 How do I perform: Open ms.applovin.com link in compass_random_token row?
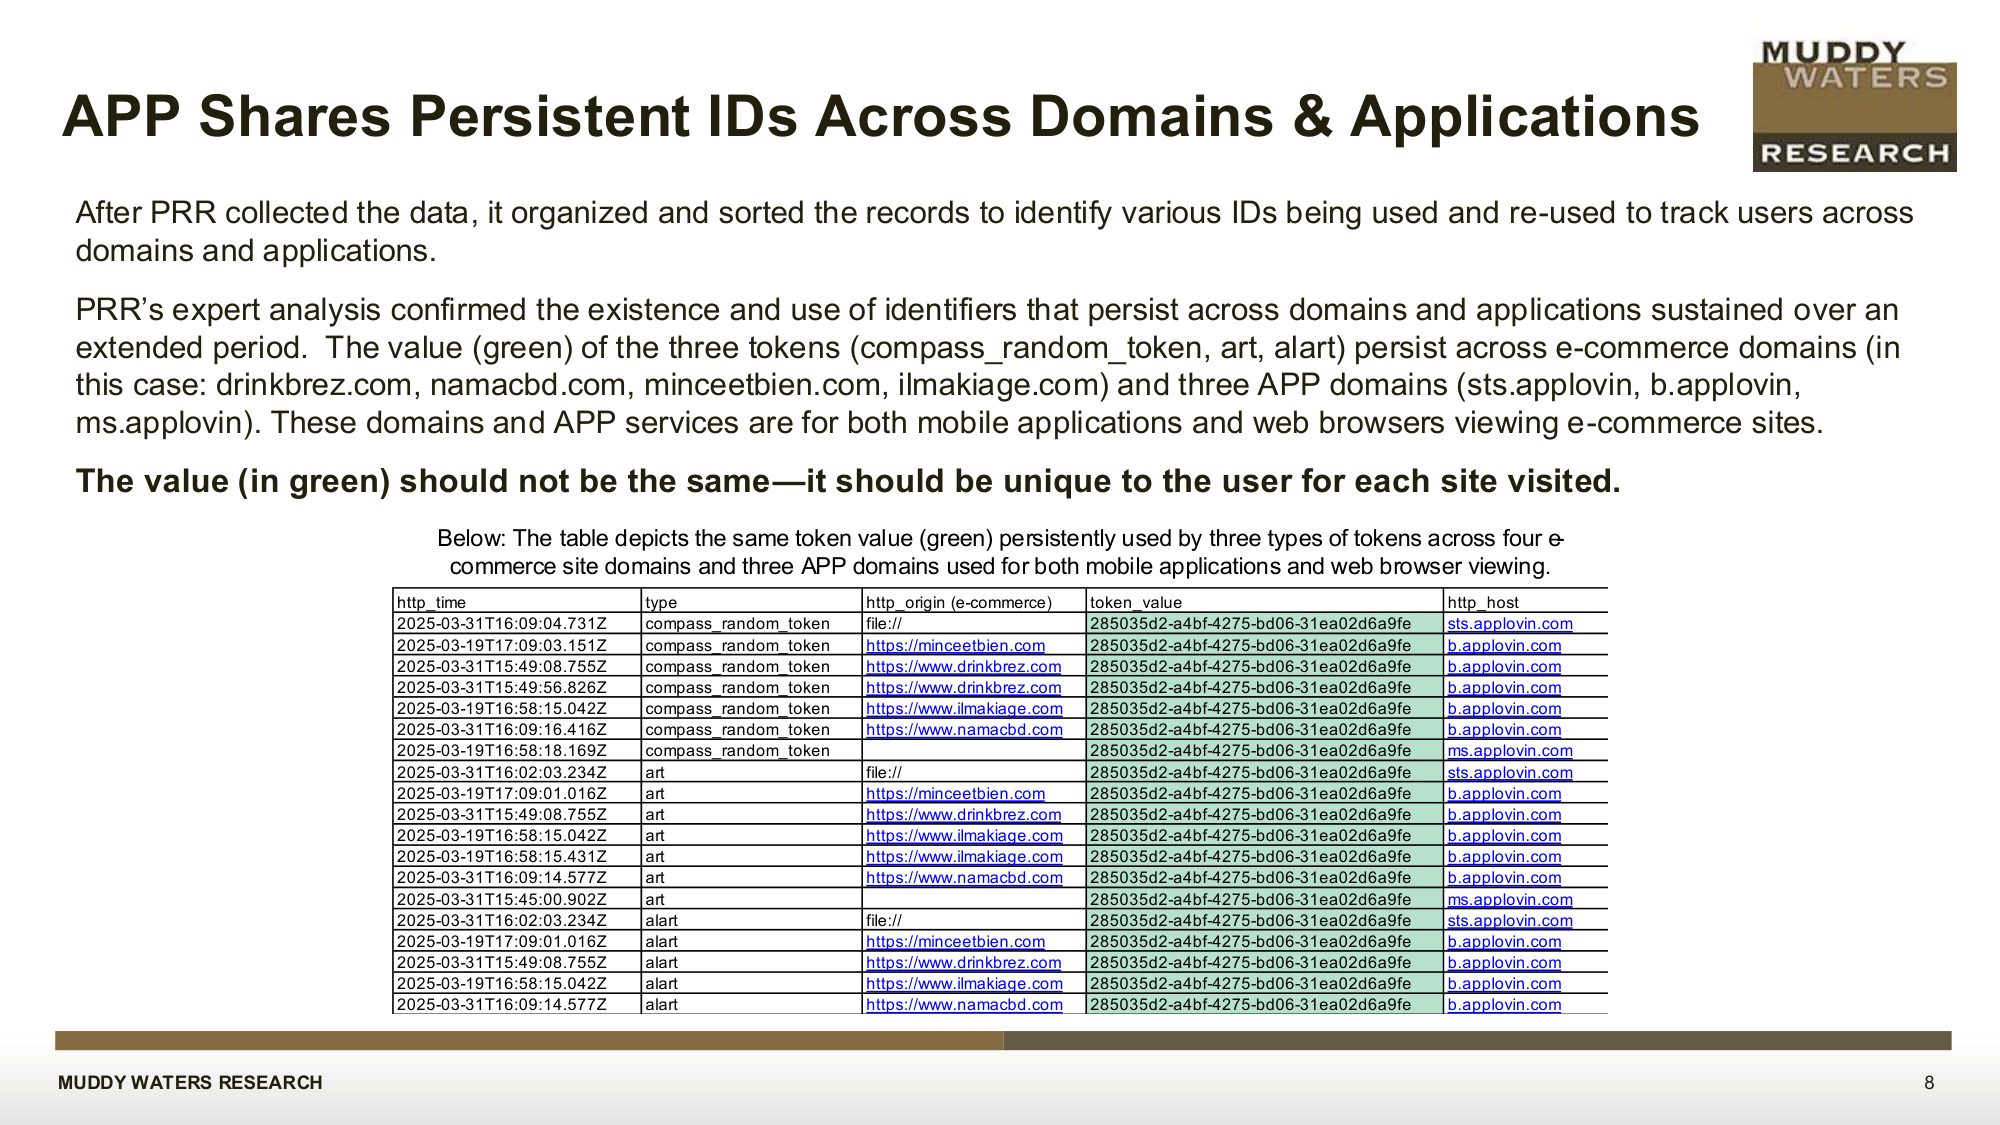click(x=1509, y=751)
